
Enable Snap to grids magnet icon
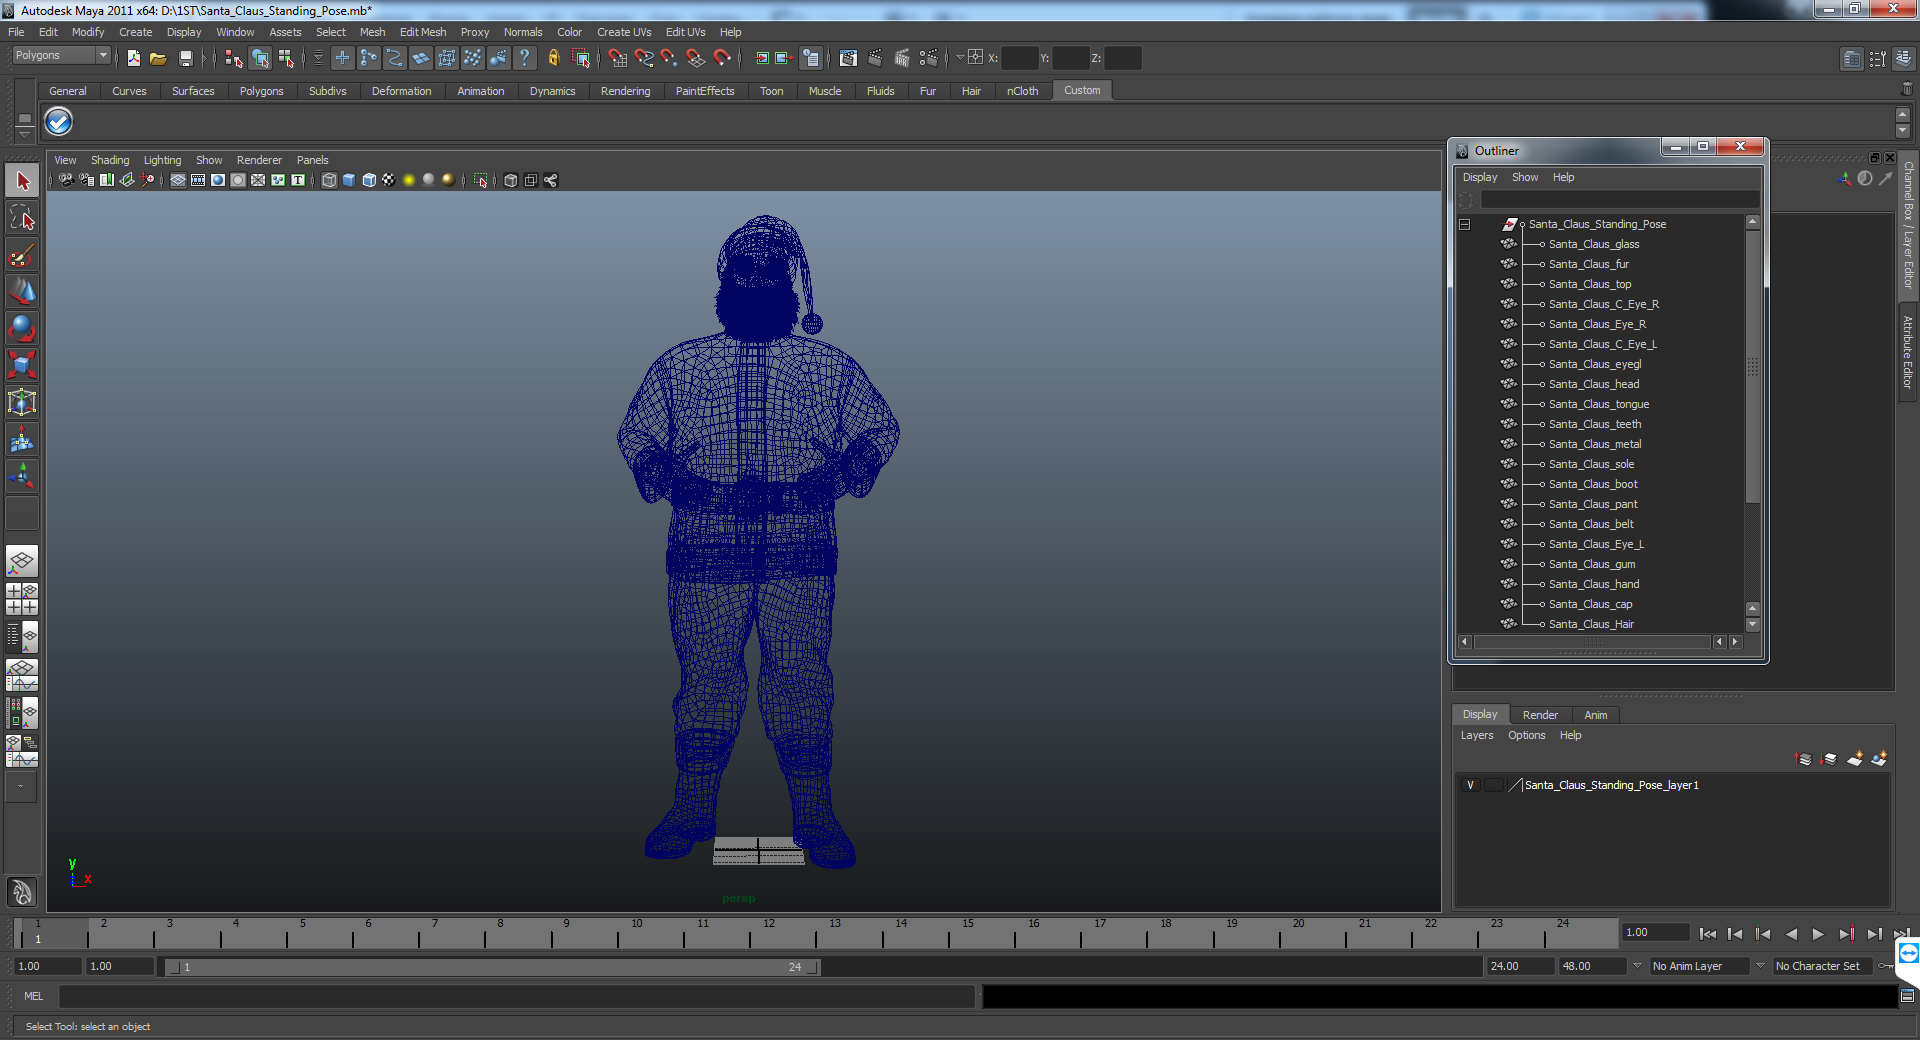point(618,59)
